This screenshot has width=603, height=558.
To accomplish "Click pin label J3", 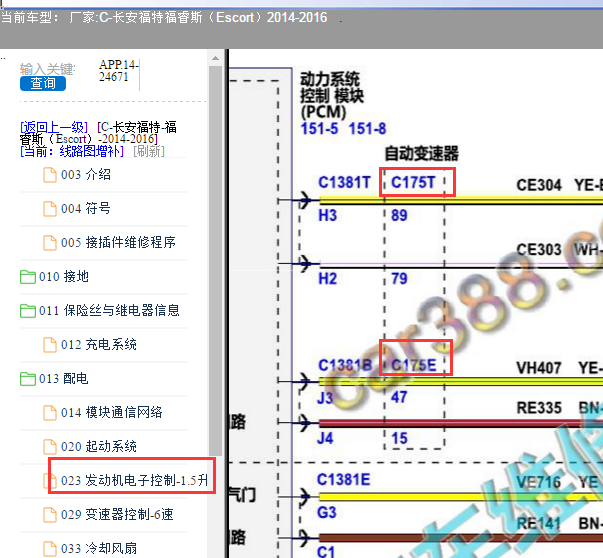I will [325, 398].
